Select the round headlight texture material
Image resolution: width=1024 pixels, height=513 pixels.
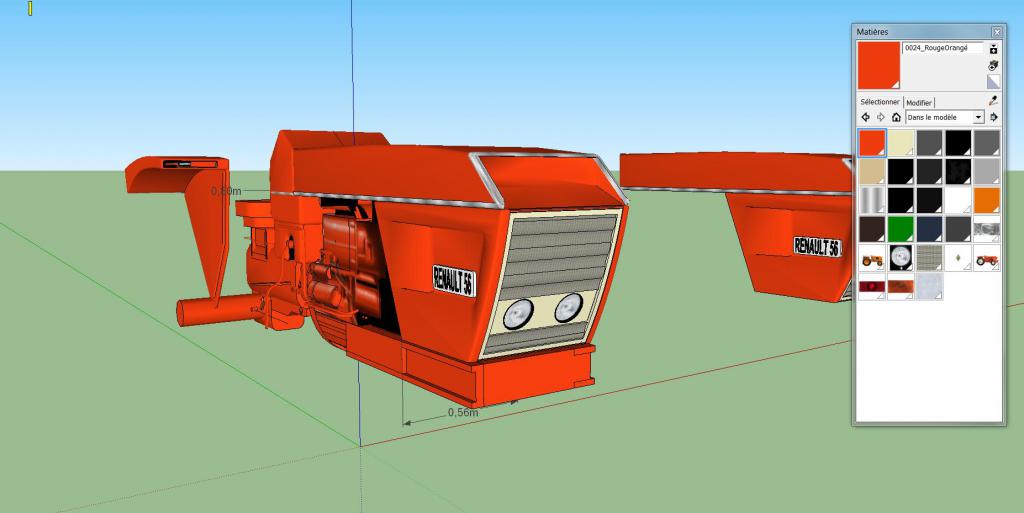[901, 258]
